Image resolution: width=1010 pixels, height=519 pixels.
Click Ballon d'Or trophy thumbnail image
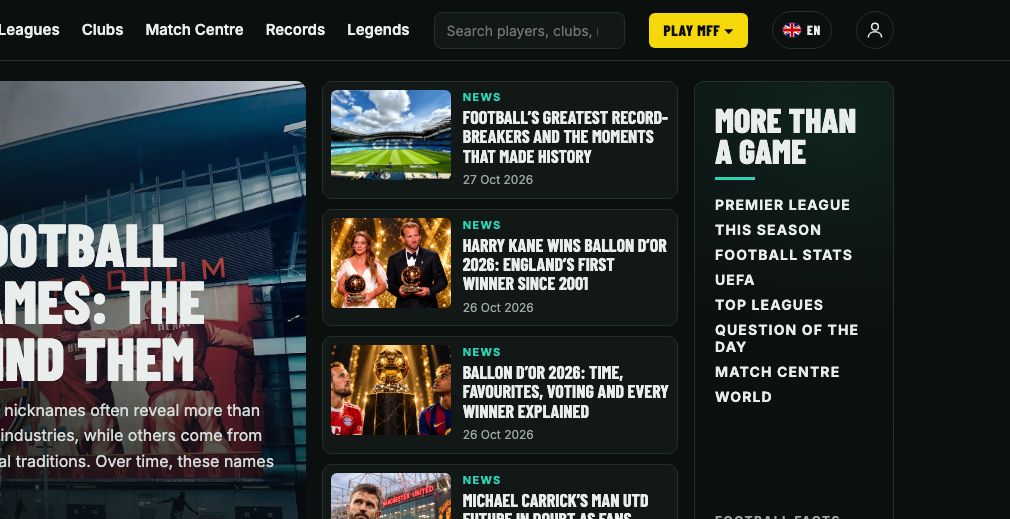click(x=391, y=390)
